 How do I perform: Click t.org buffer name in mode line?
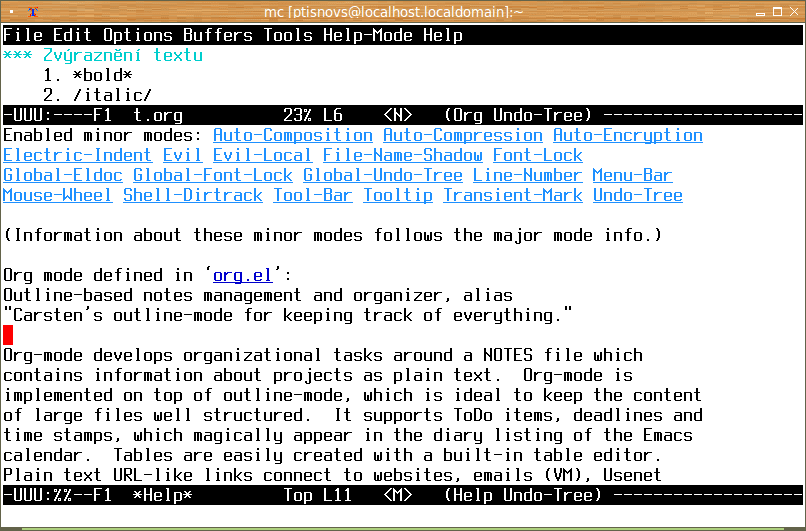(158, 115)
